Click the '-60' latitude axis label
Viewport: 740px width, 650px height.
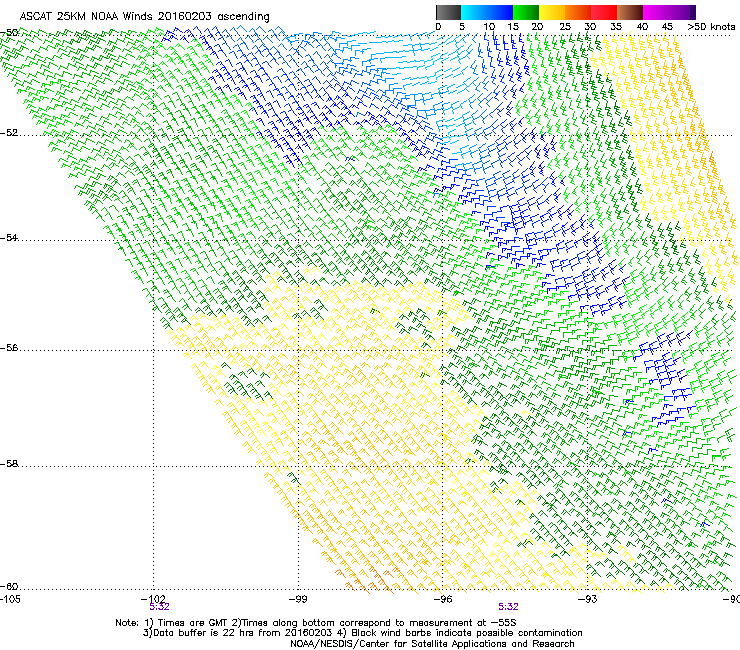9,586
